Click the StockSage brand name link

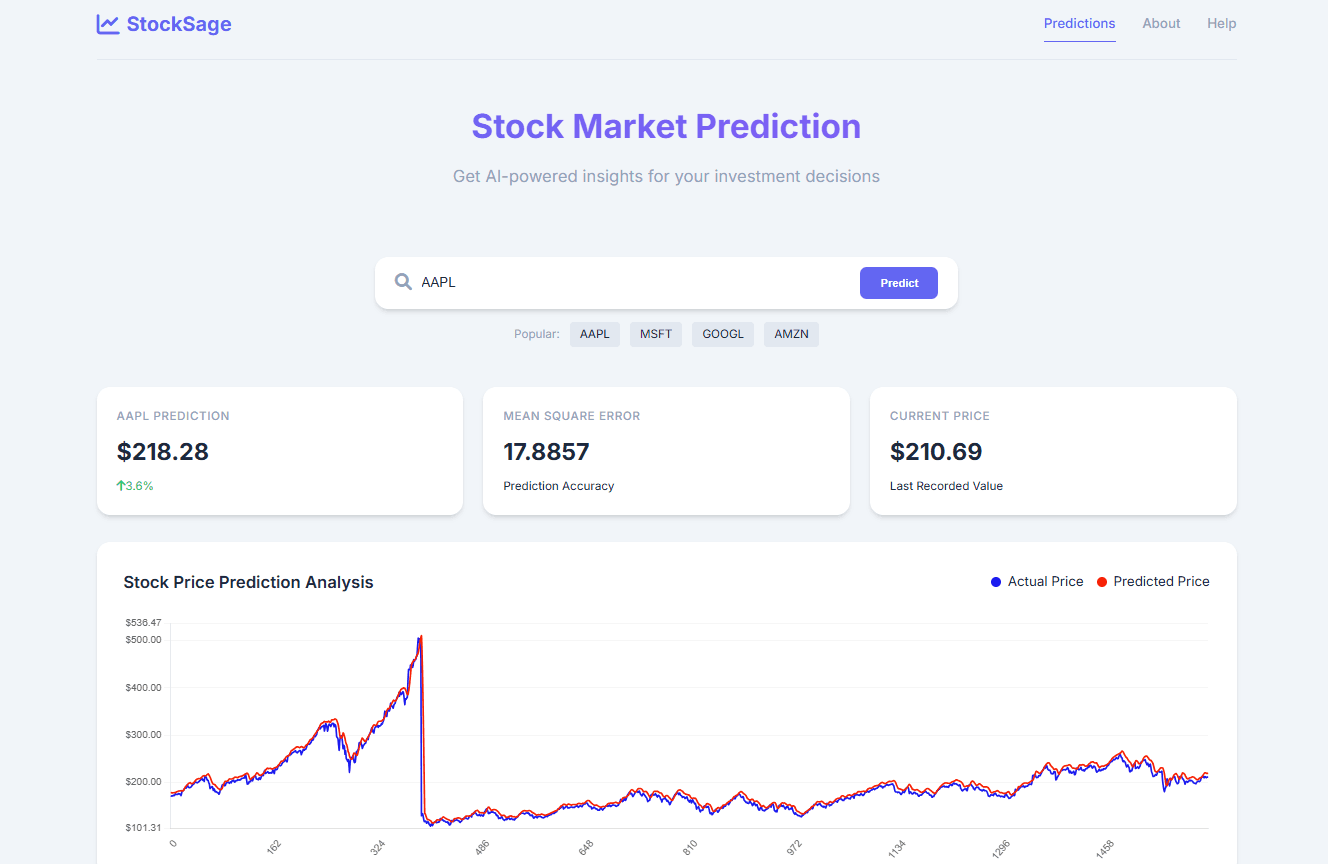click(179, 24)
